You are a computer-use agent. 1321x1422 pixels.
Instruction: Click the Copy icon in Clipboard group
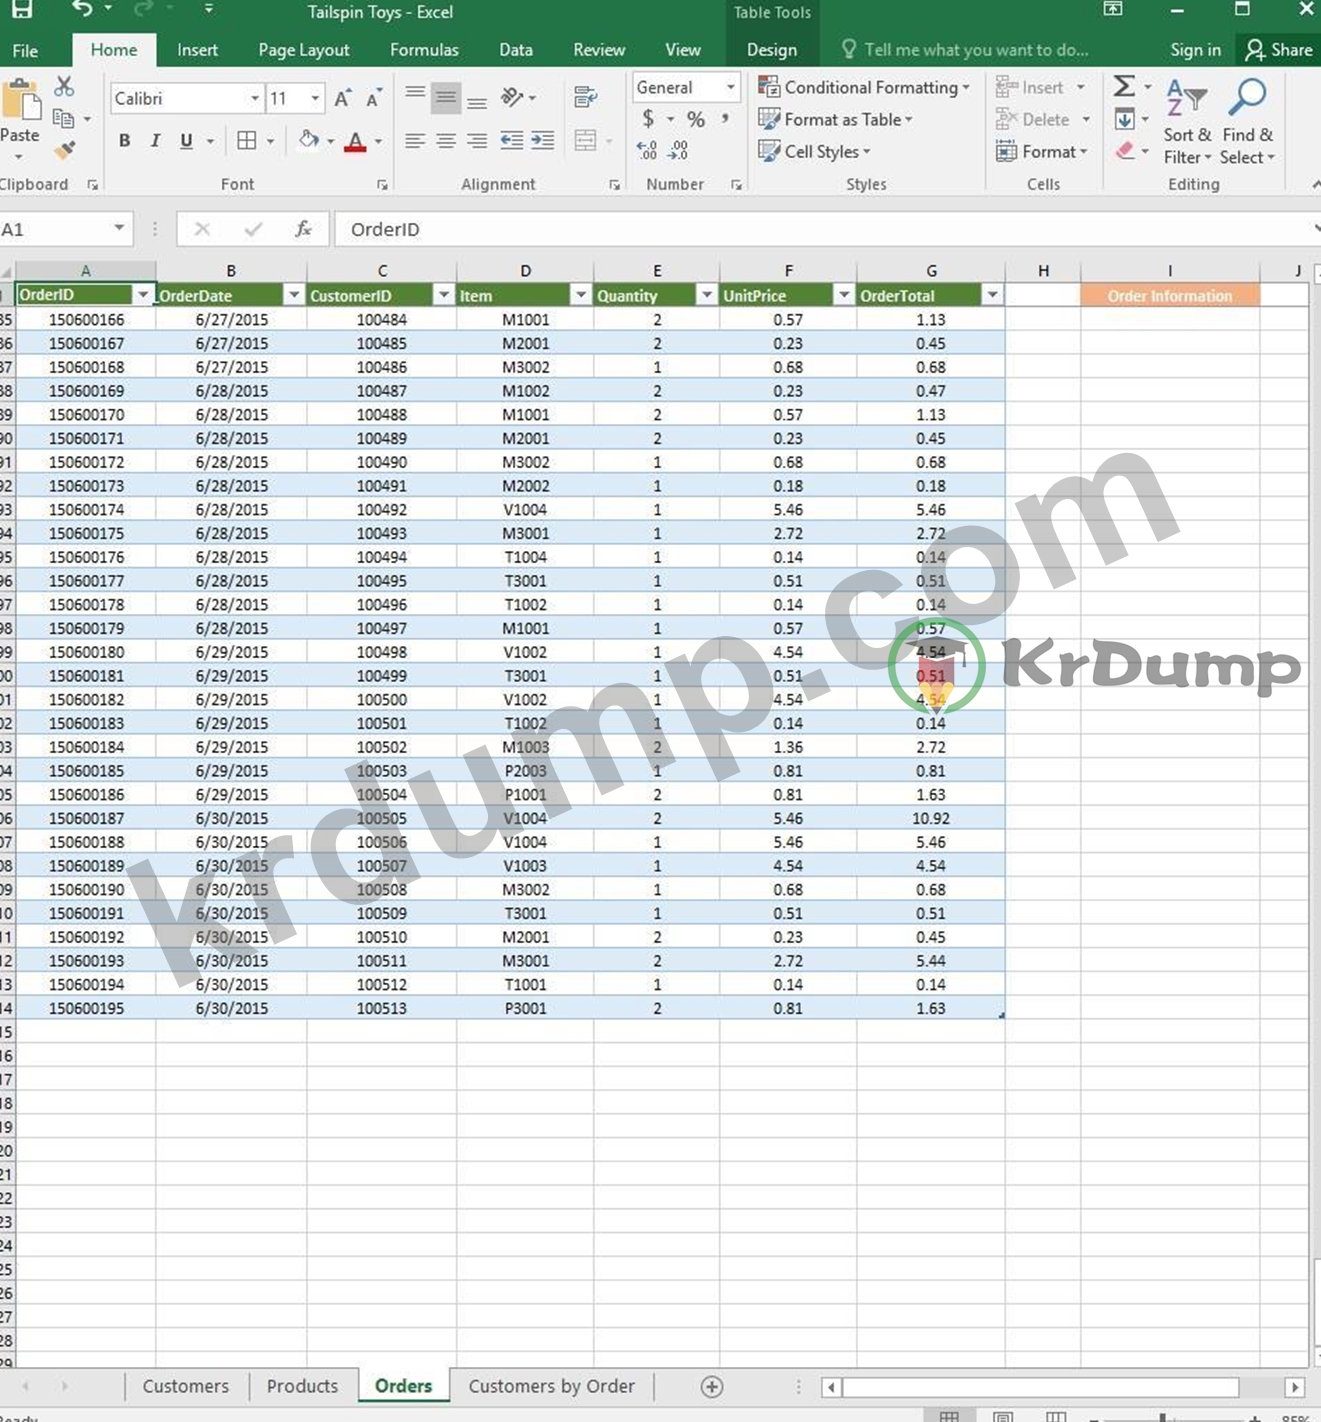[x=63, y=119]
